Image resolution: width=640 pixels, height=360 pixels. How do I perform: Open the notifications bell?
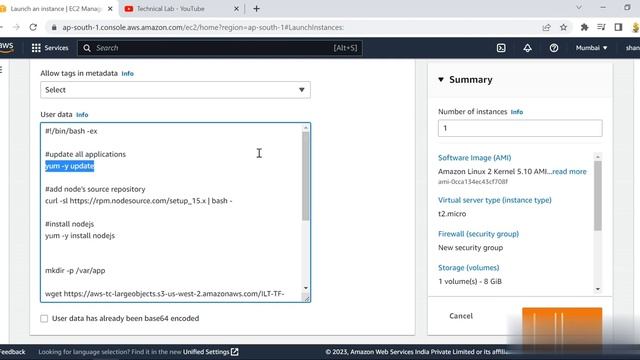527,48
